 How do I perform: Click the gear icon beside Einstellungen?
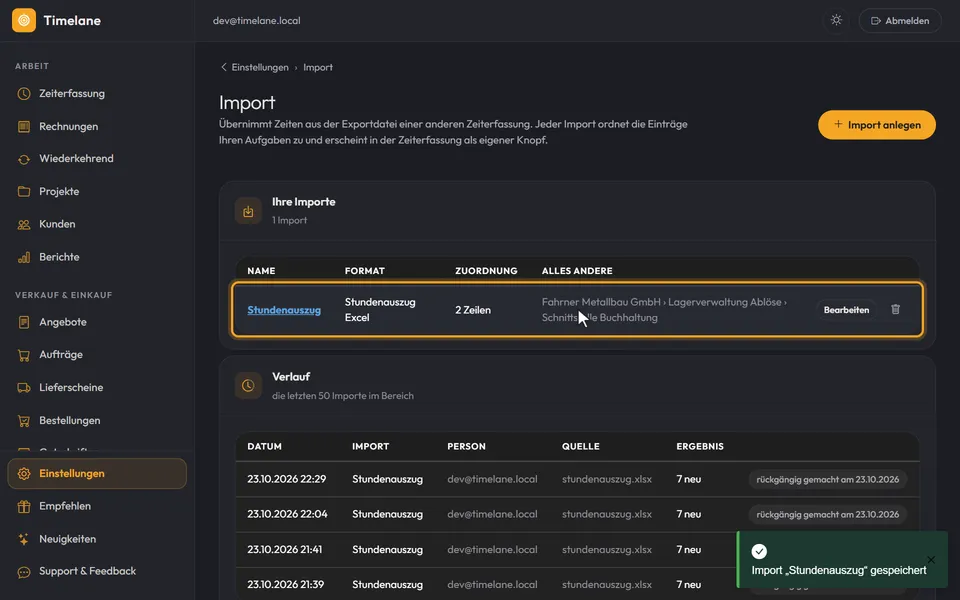[24, 473]
